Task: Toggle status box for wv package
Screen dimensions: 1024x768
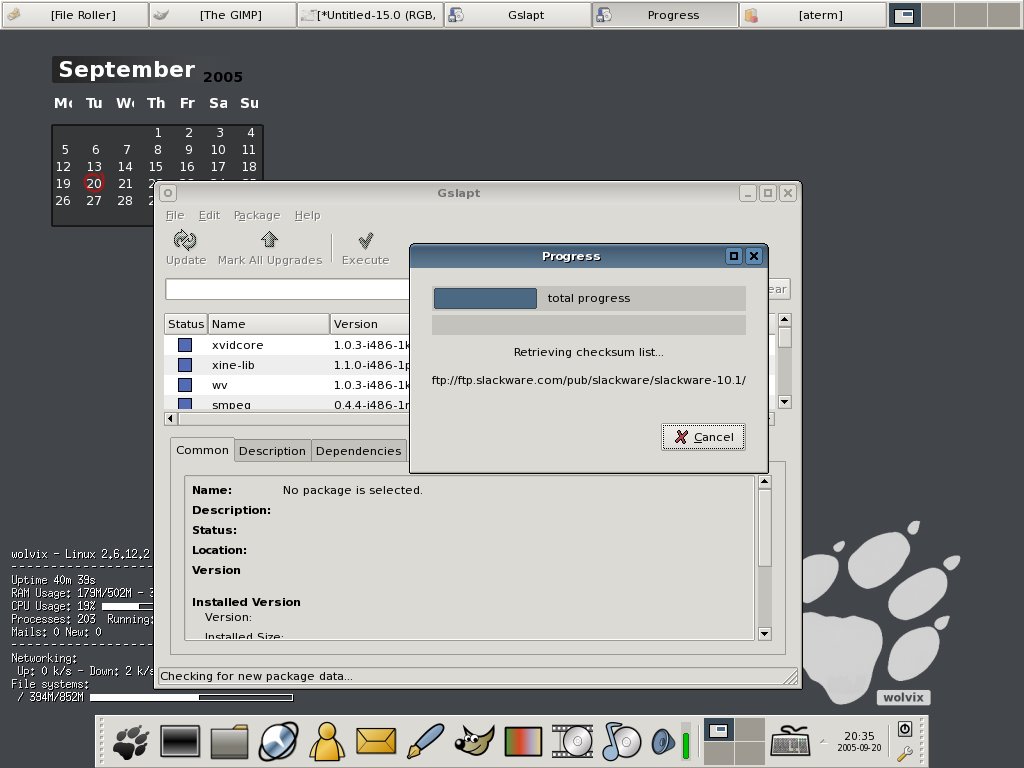Action: pyautogui.click(x=185, y=385)
